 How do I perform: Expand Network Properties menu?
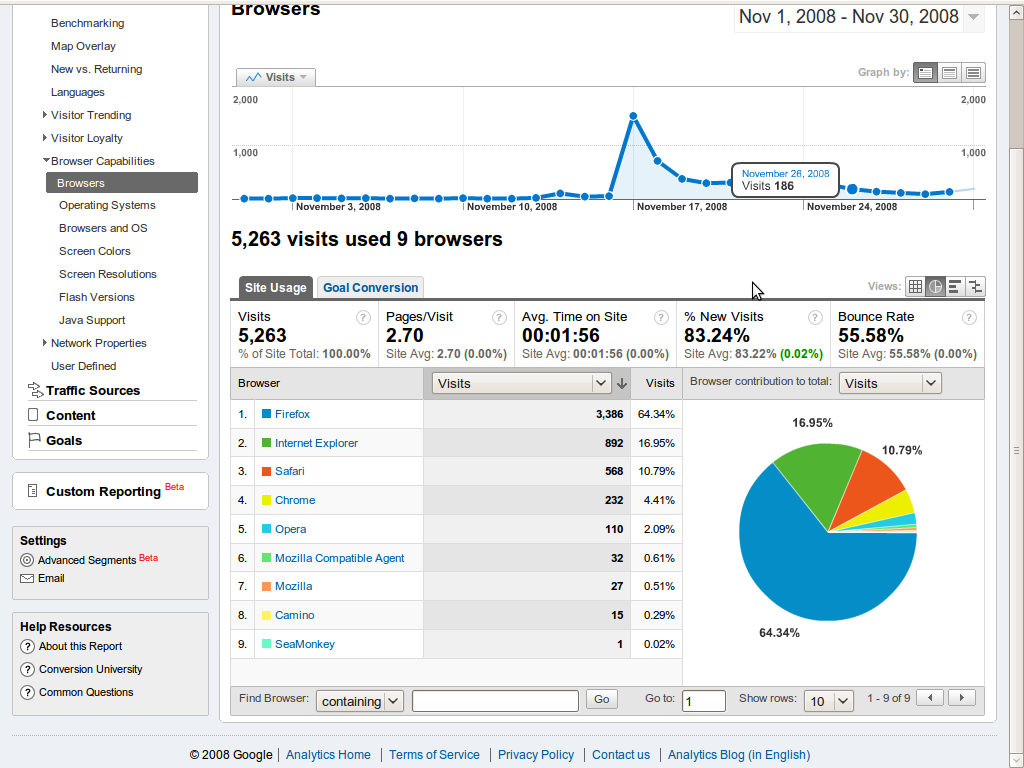point(44,343)
